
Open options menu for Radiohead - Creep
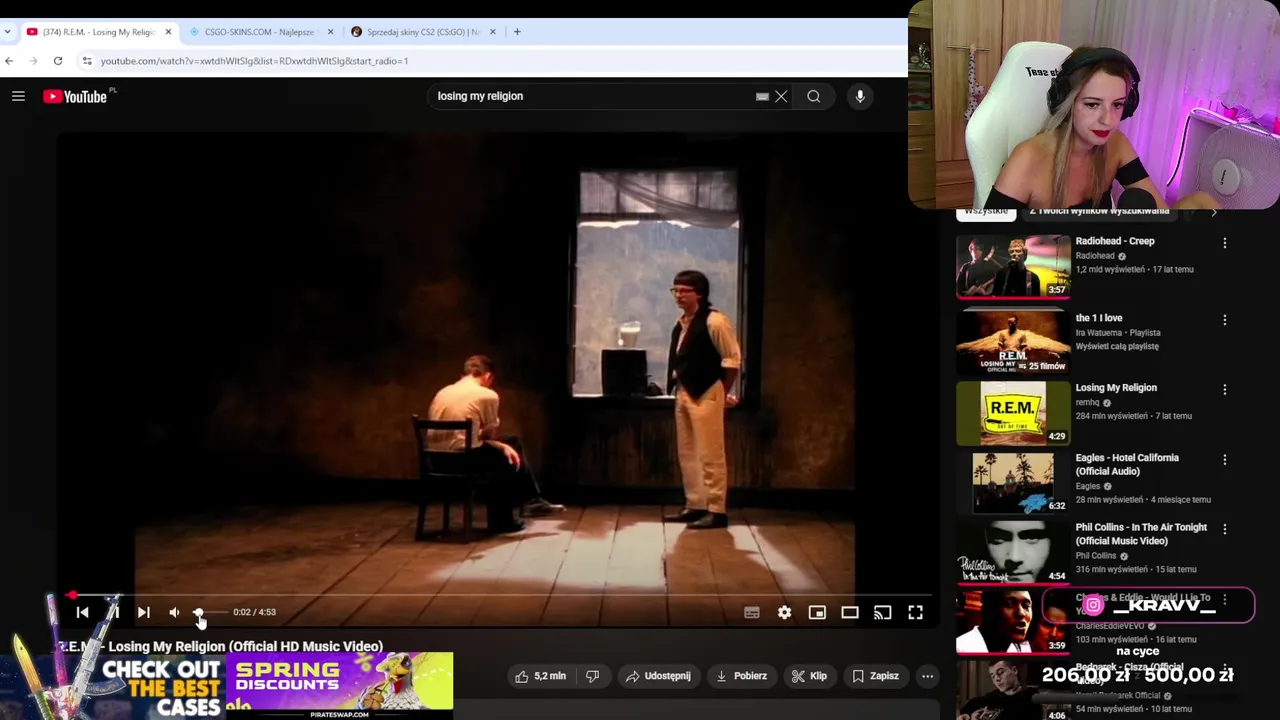point(1224,243)
